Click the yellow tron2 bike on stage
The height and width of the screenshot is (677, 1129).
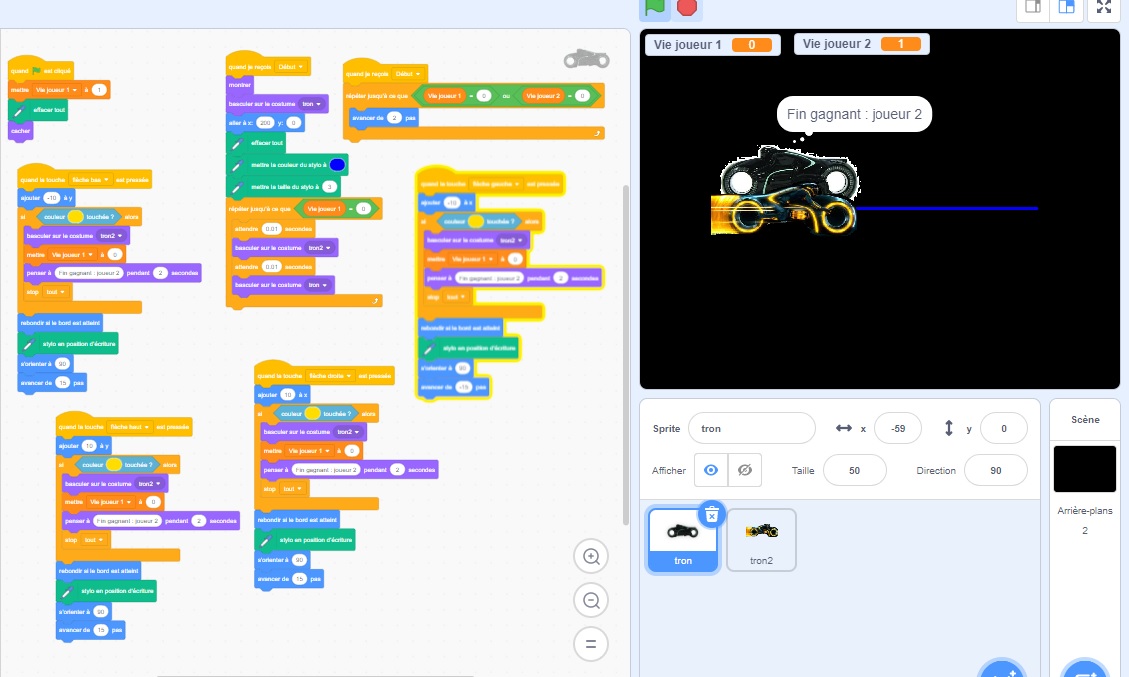(783, 212)
